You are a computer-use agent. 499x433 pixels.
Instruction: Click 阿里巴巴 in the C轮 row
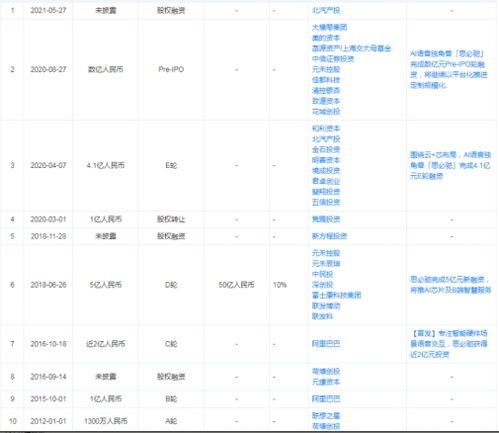326,344
